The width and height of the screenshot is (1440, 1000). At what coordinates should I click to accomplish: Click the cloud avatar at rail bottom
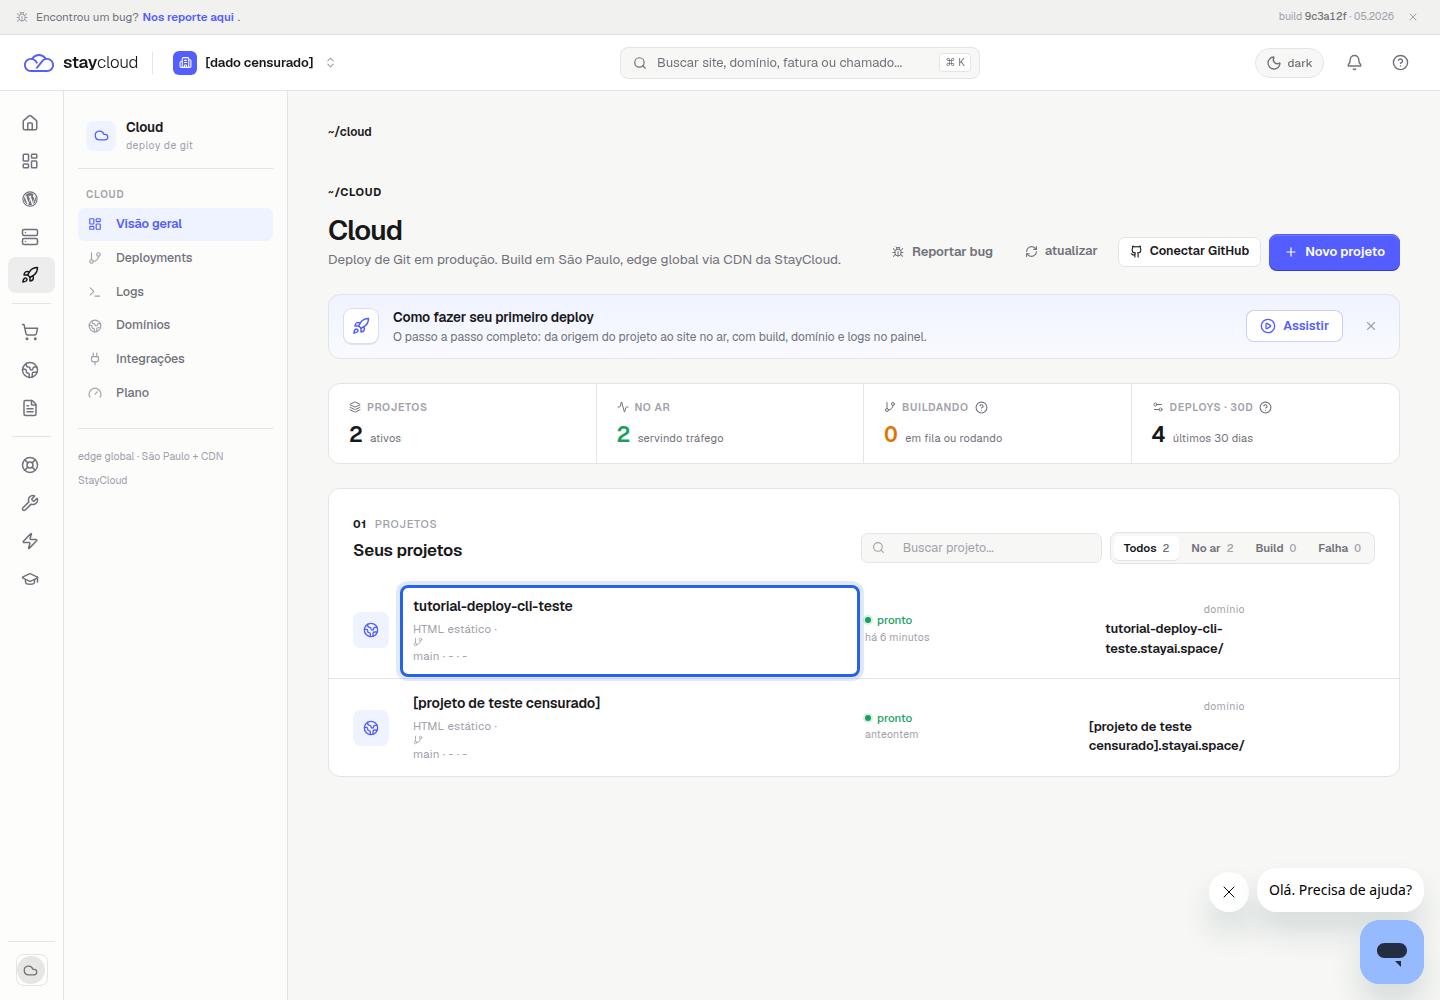(31, 970)
